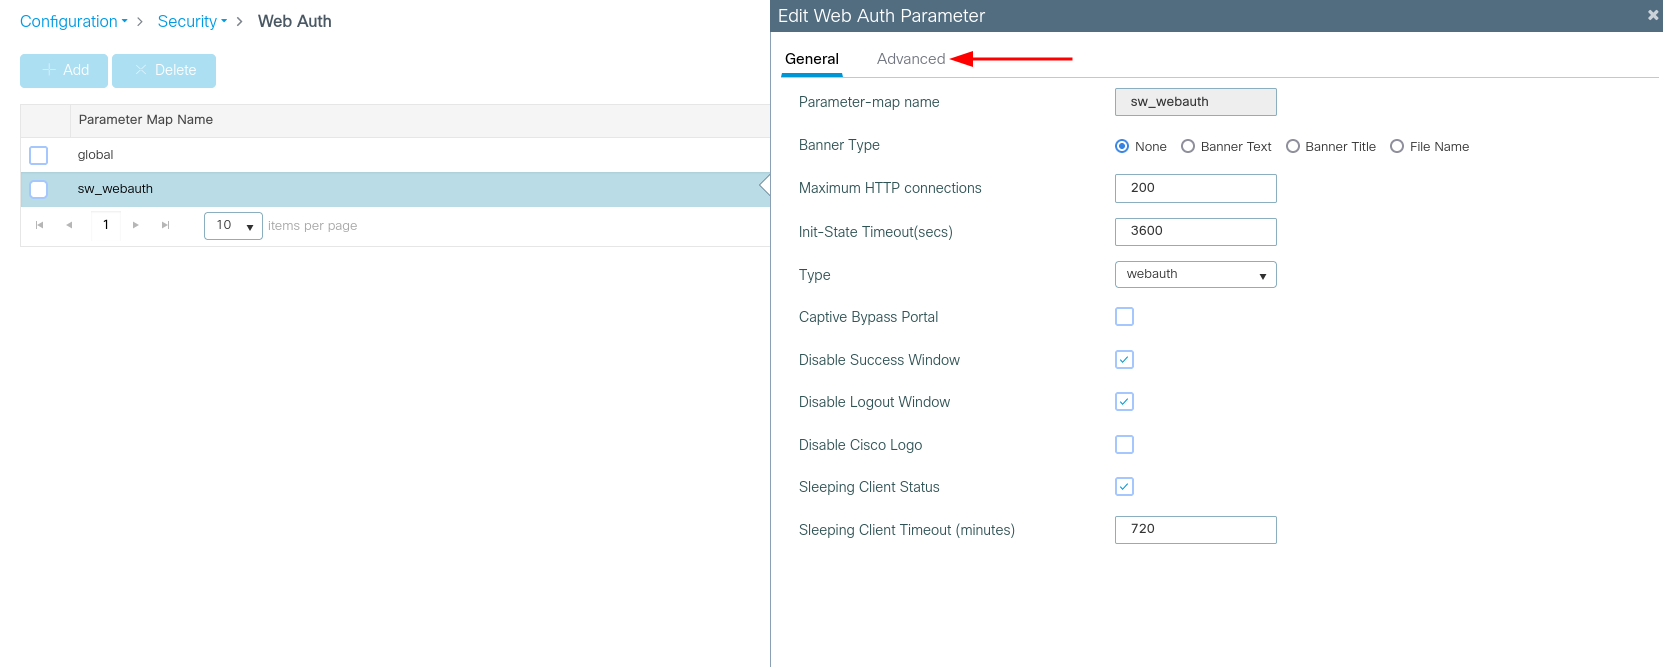This screenshot has height=667, width=1663.
Task: Select the General tab
Action: [811, 59]
